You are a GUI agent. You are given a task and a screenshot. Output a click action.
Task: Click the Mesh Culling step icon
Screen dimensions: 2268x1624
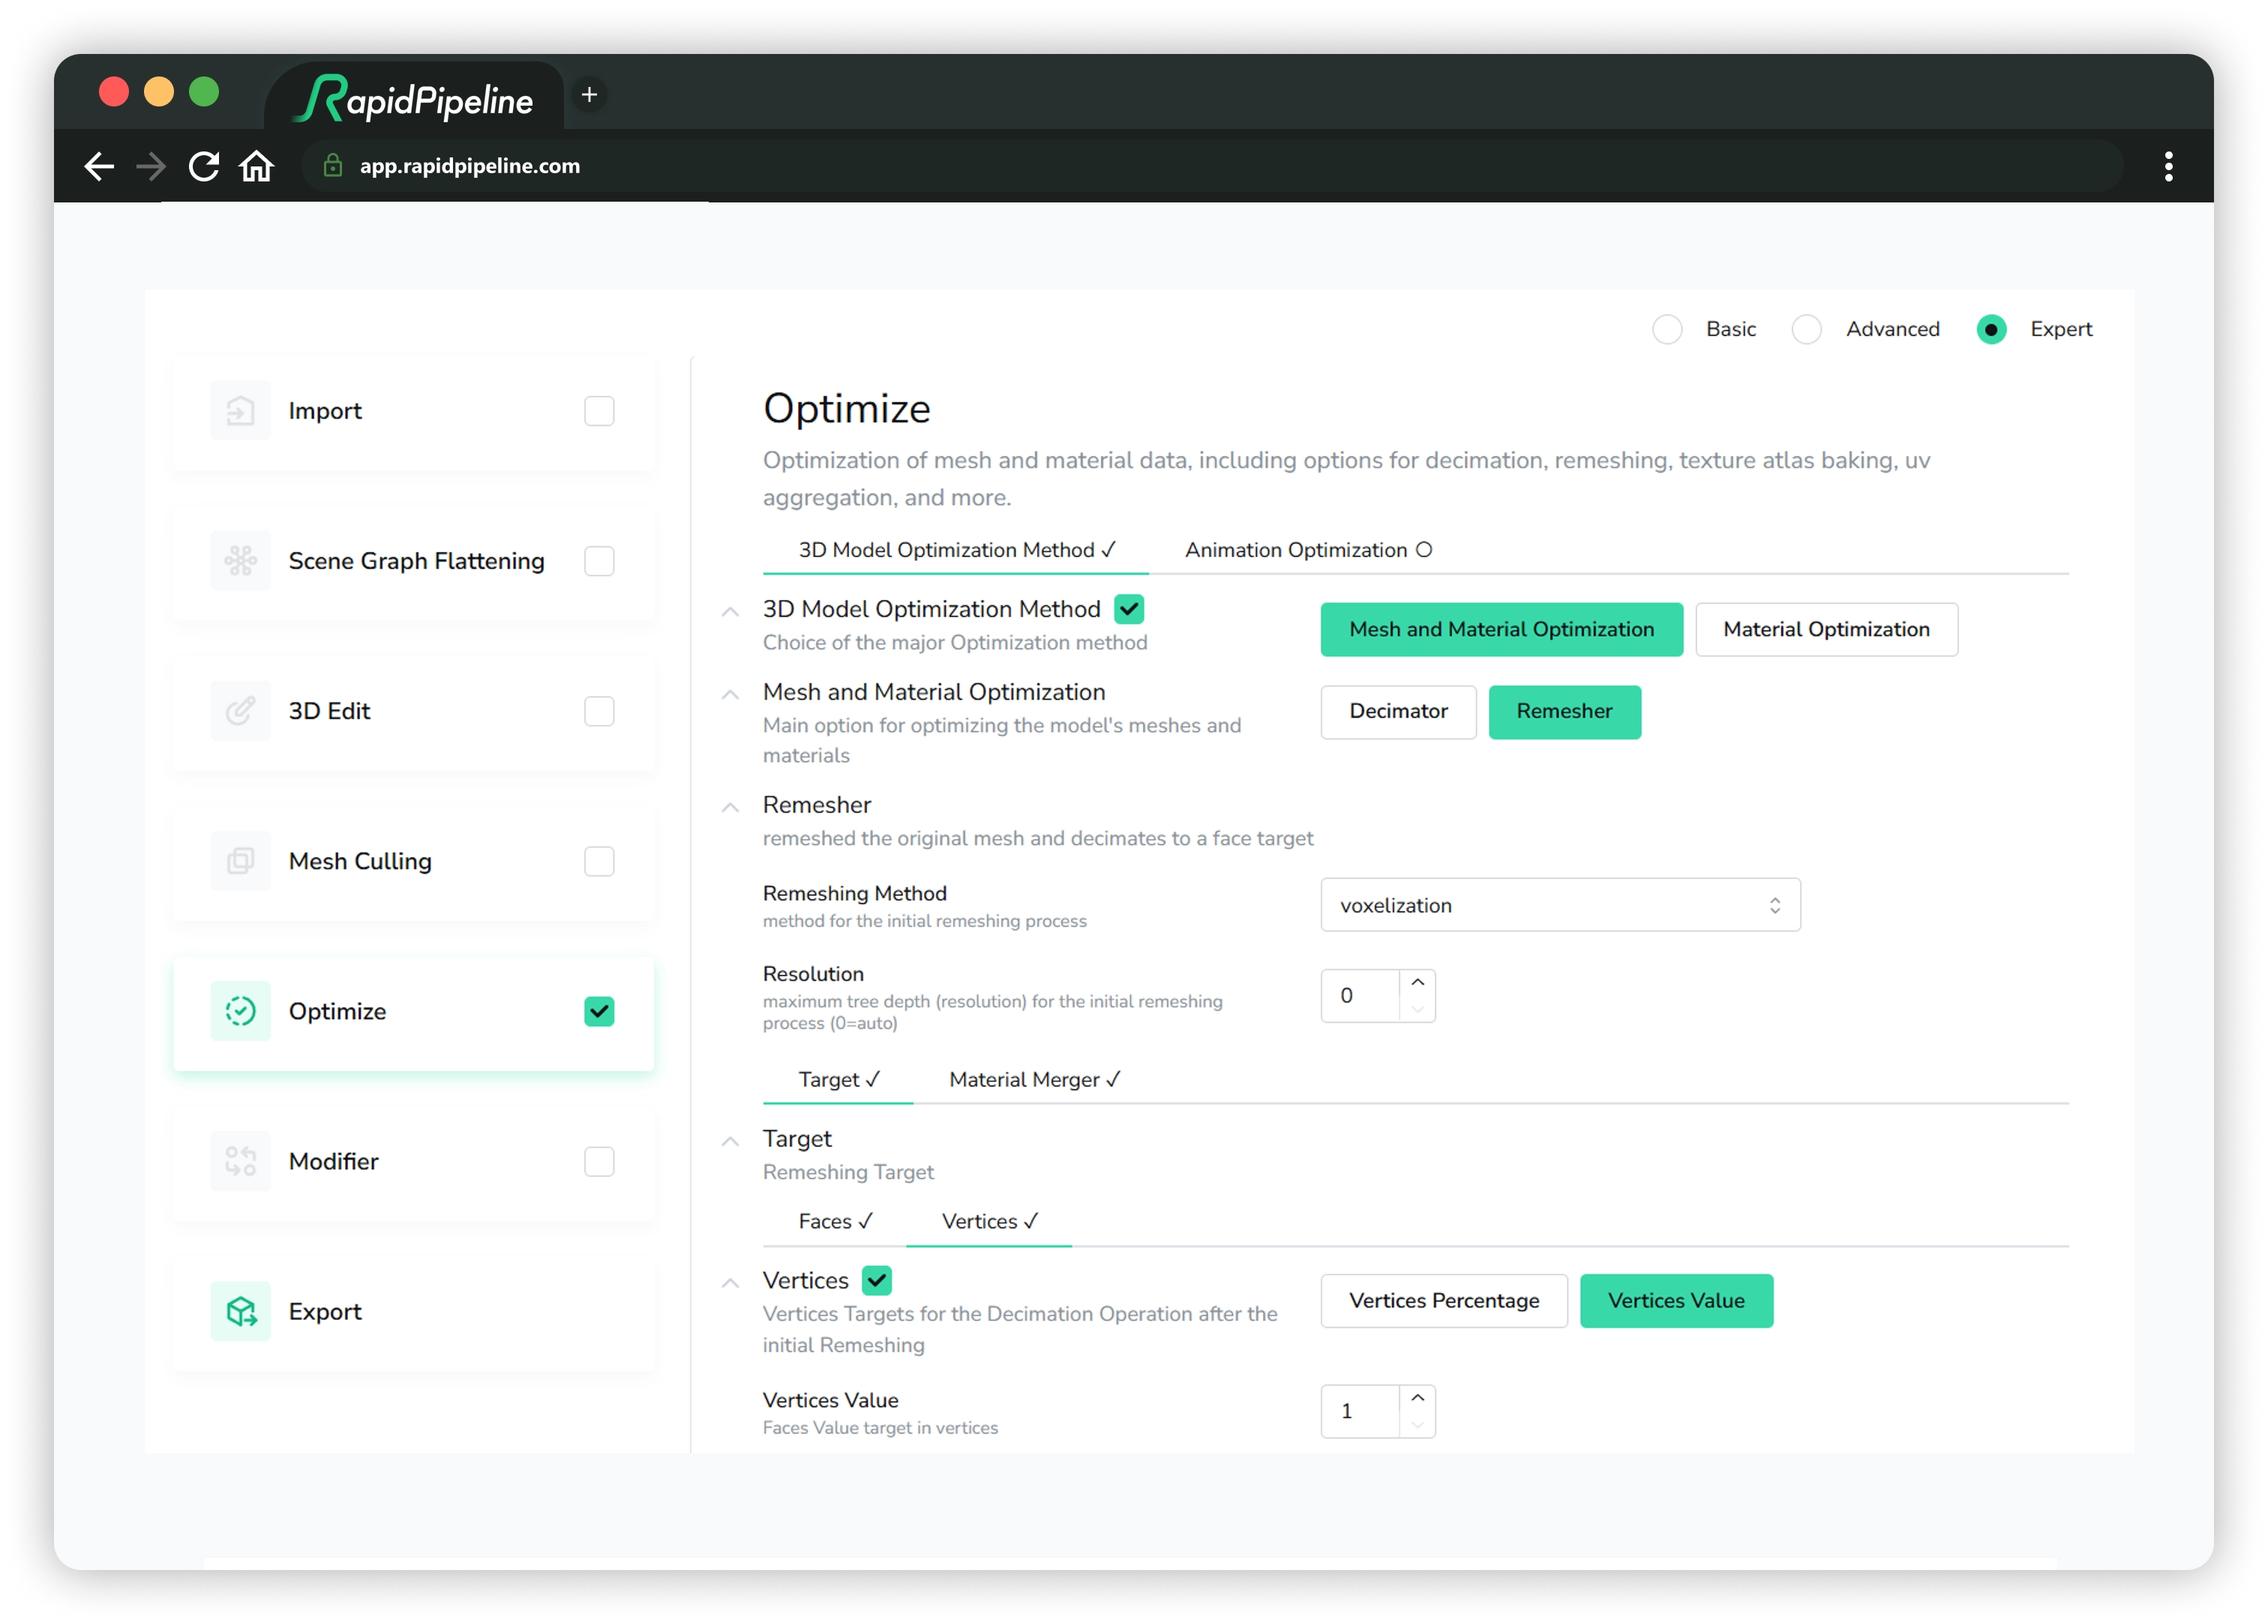[x=241, y=861]
